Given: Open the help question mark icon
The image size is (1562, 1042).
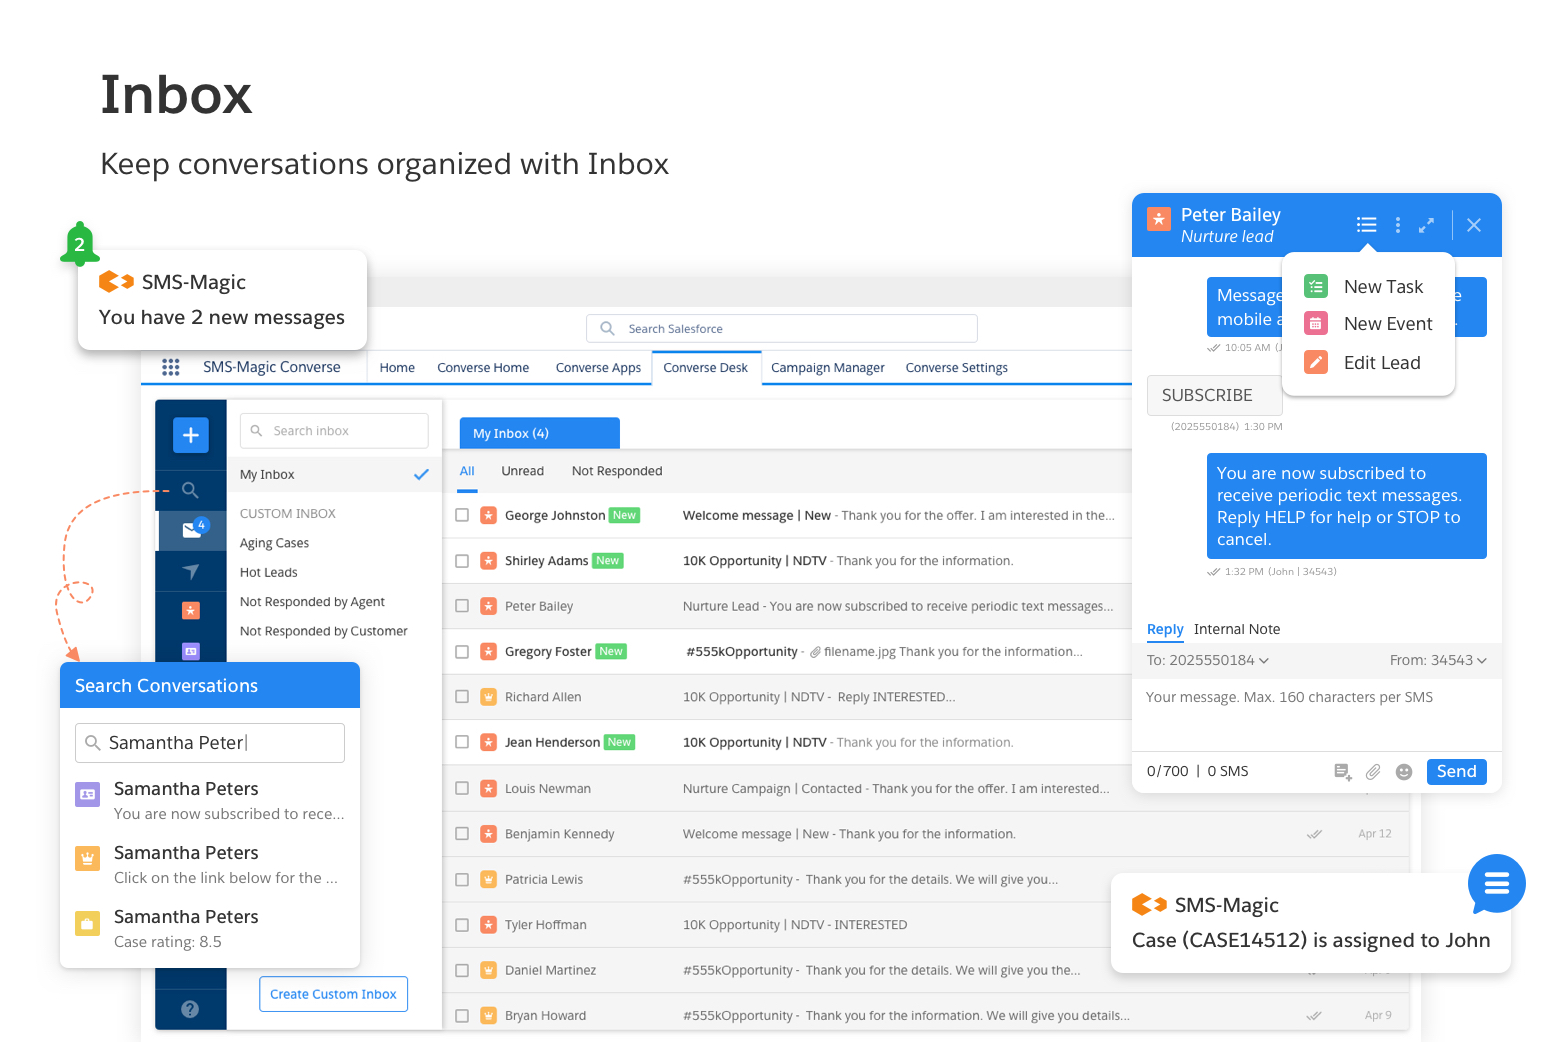Looking at the screenshot, I should pyautogui.click(x=190, y=1009).
